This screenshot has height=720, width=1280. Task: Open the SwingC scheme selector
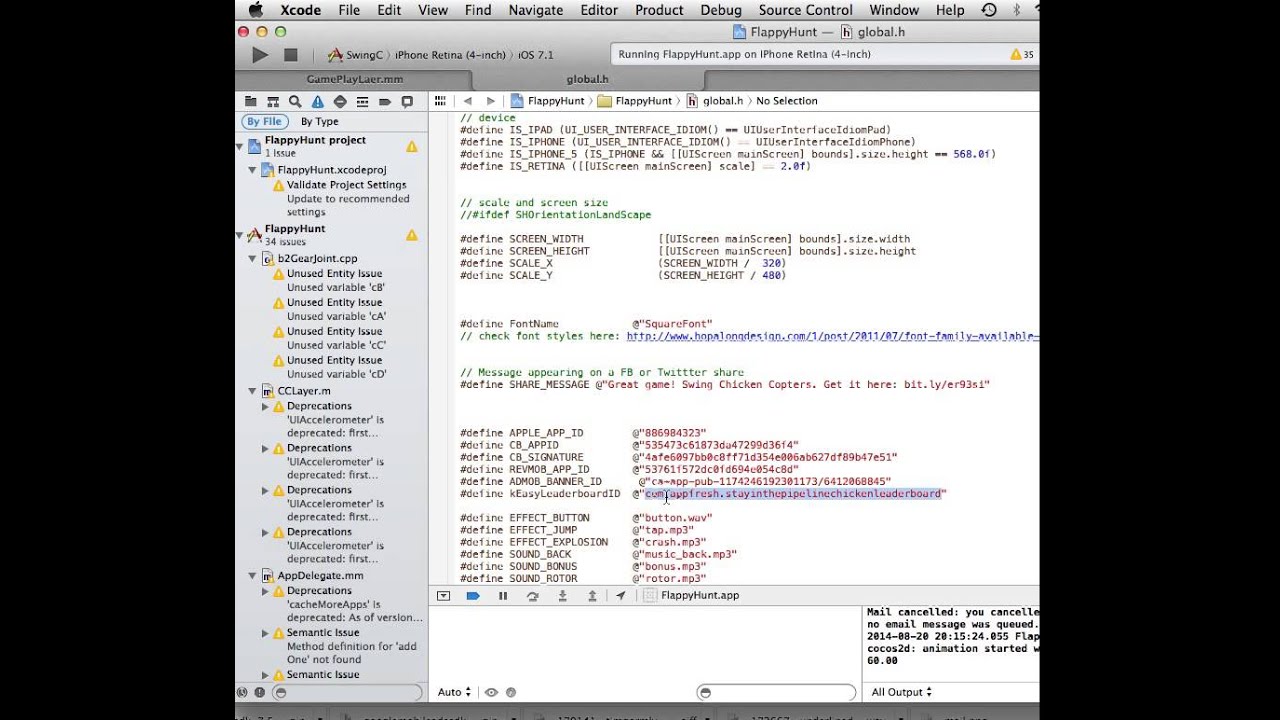[356, 55]
